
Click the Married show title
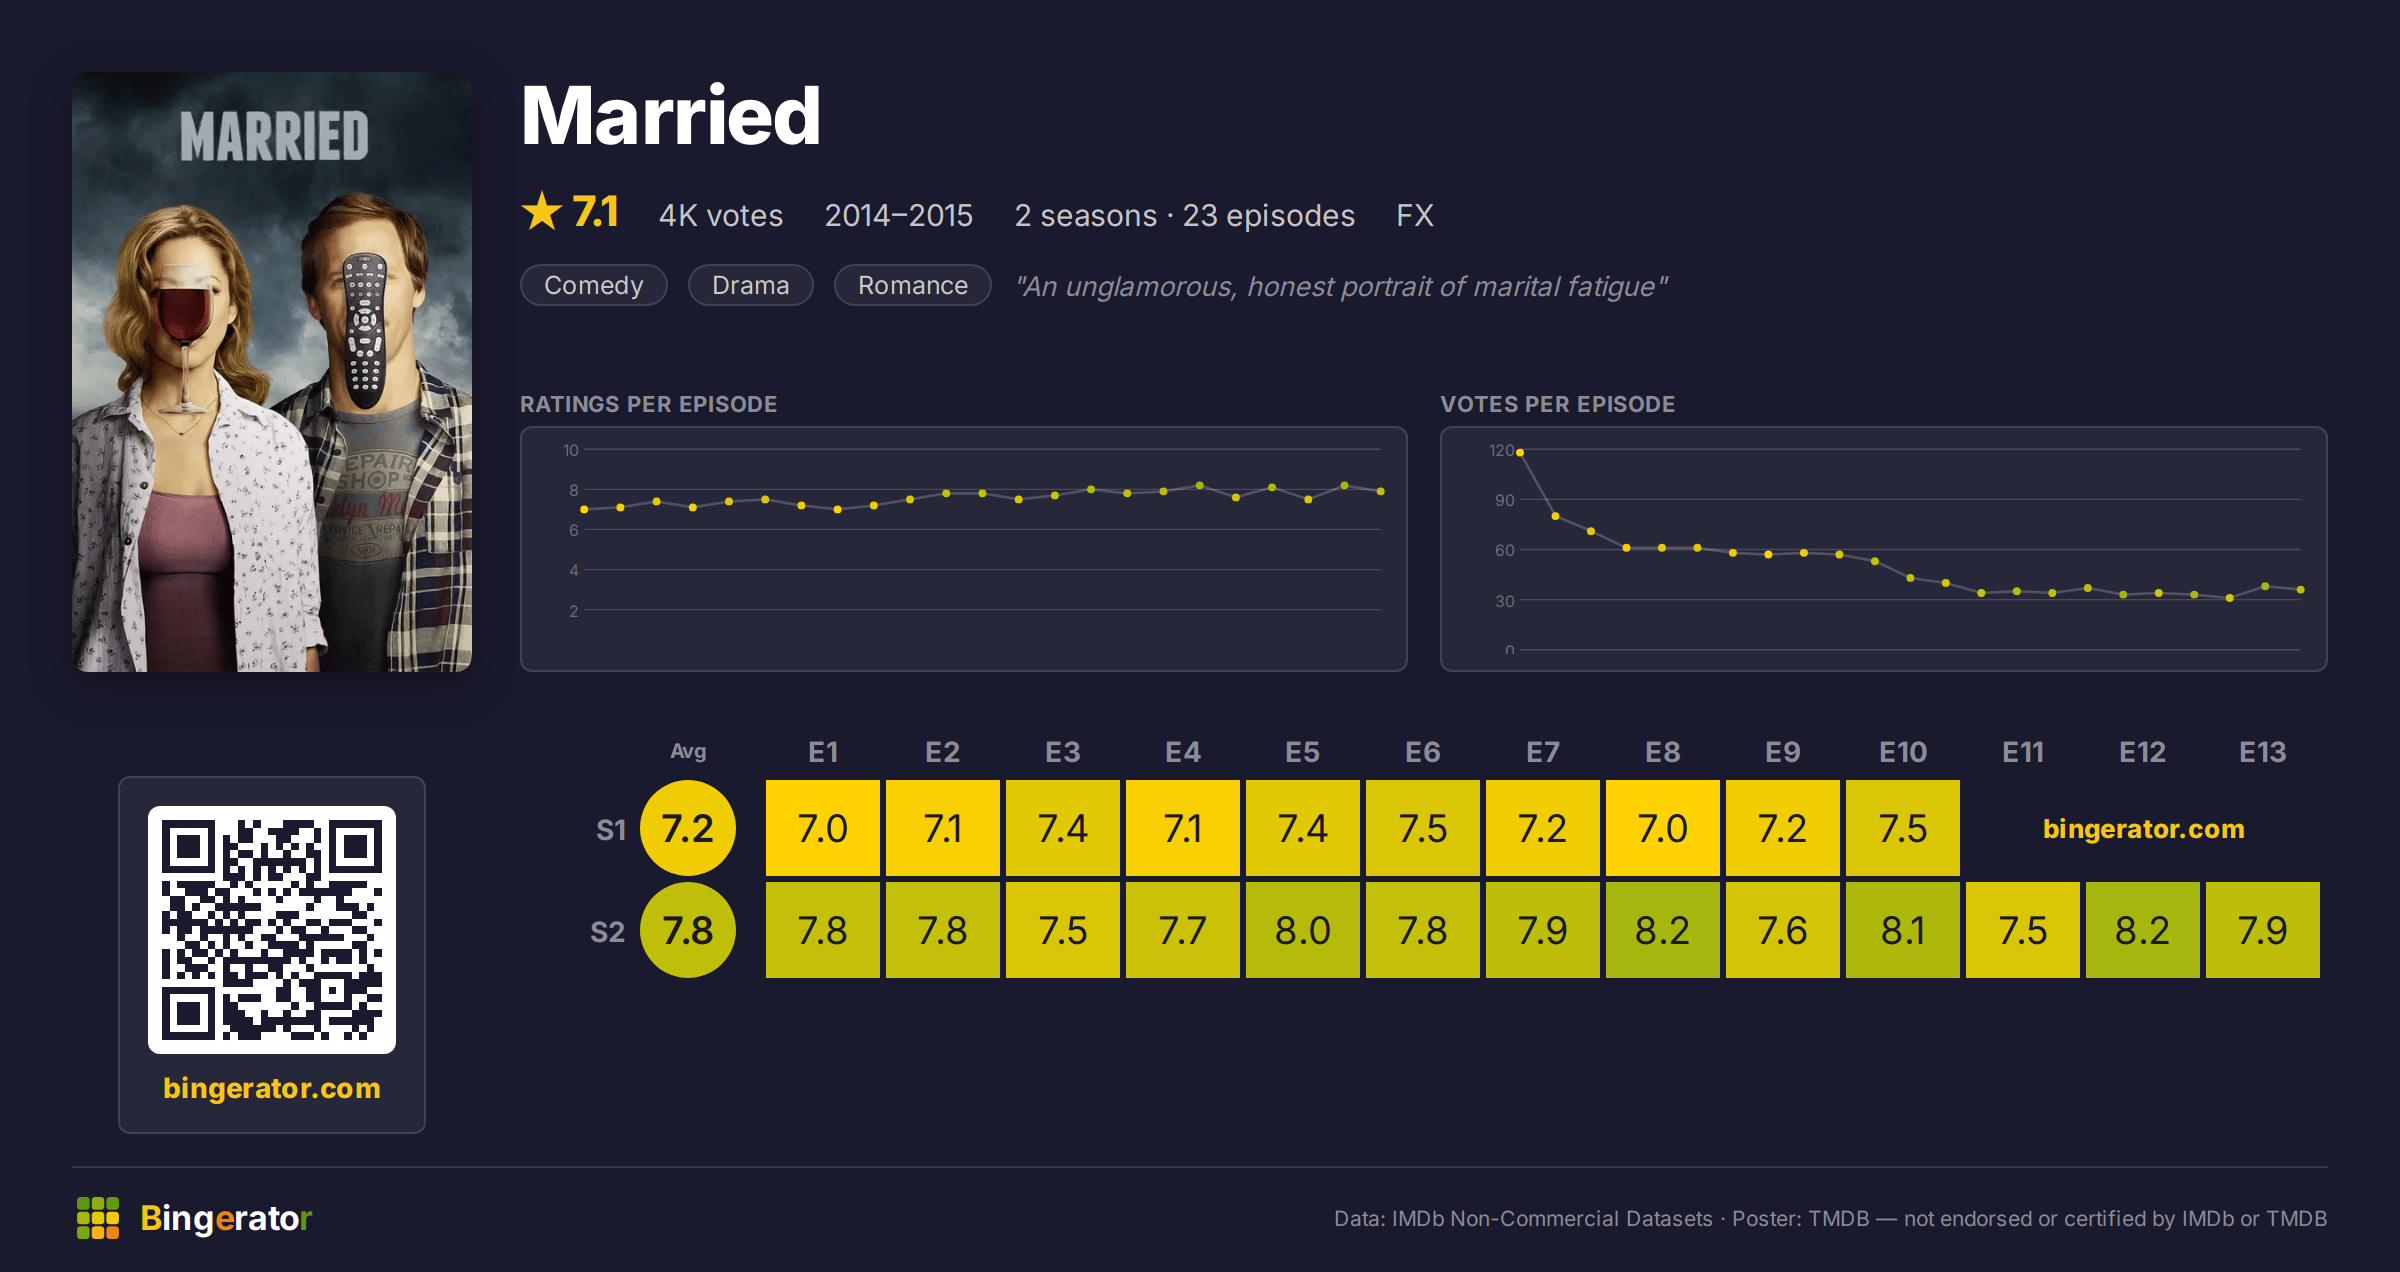pyautogui.click(x=671, y=116)
